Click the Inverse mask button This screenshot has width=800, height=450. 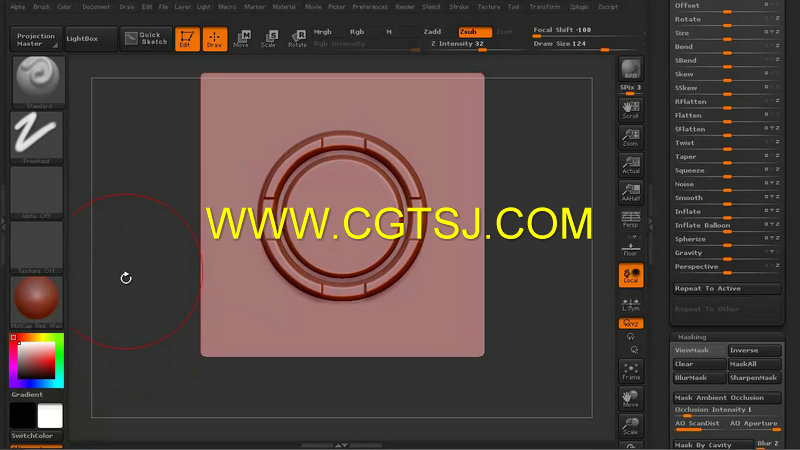(754, 351)
